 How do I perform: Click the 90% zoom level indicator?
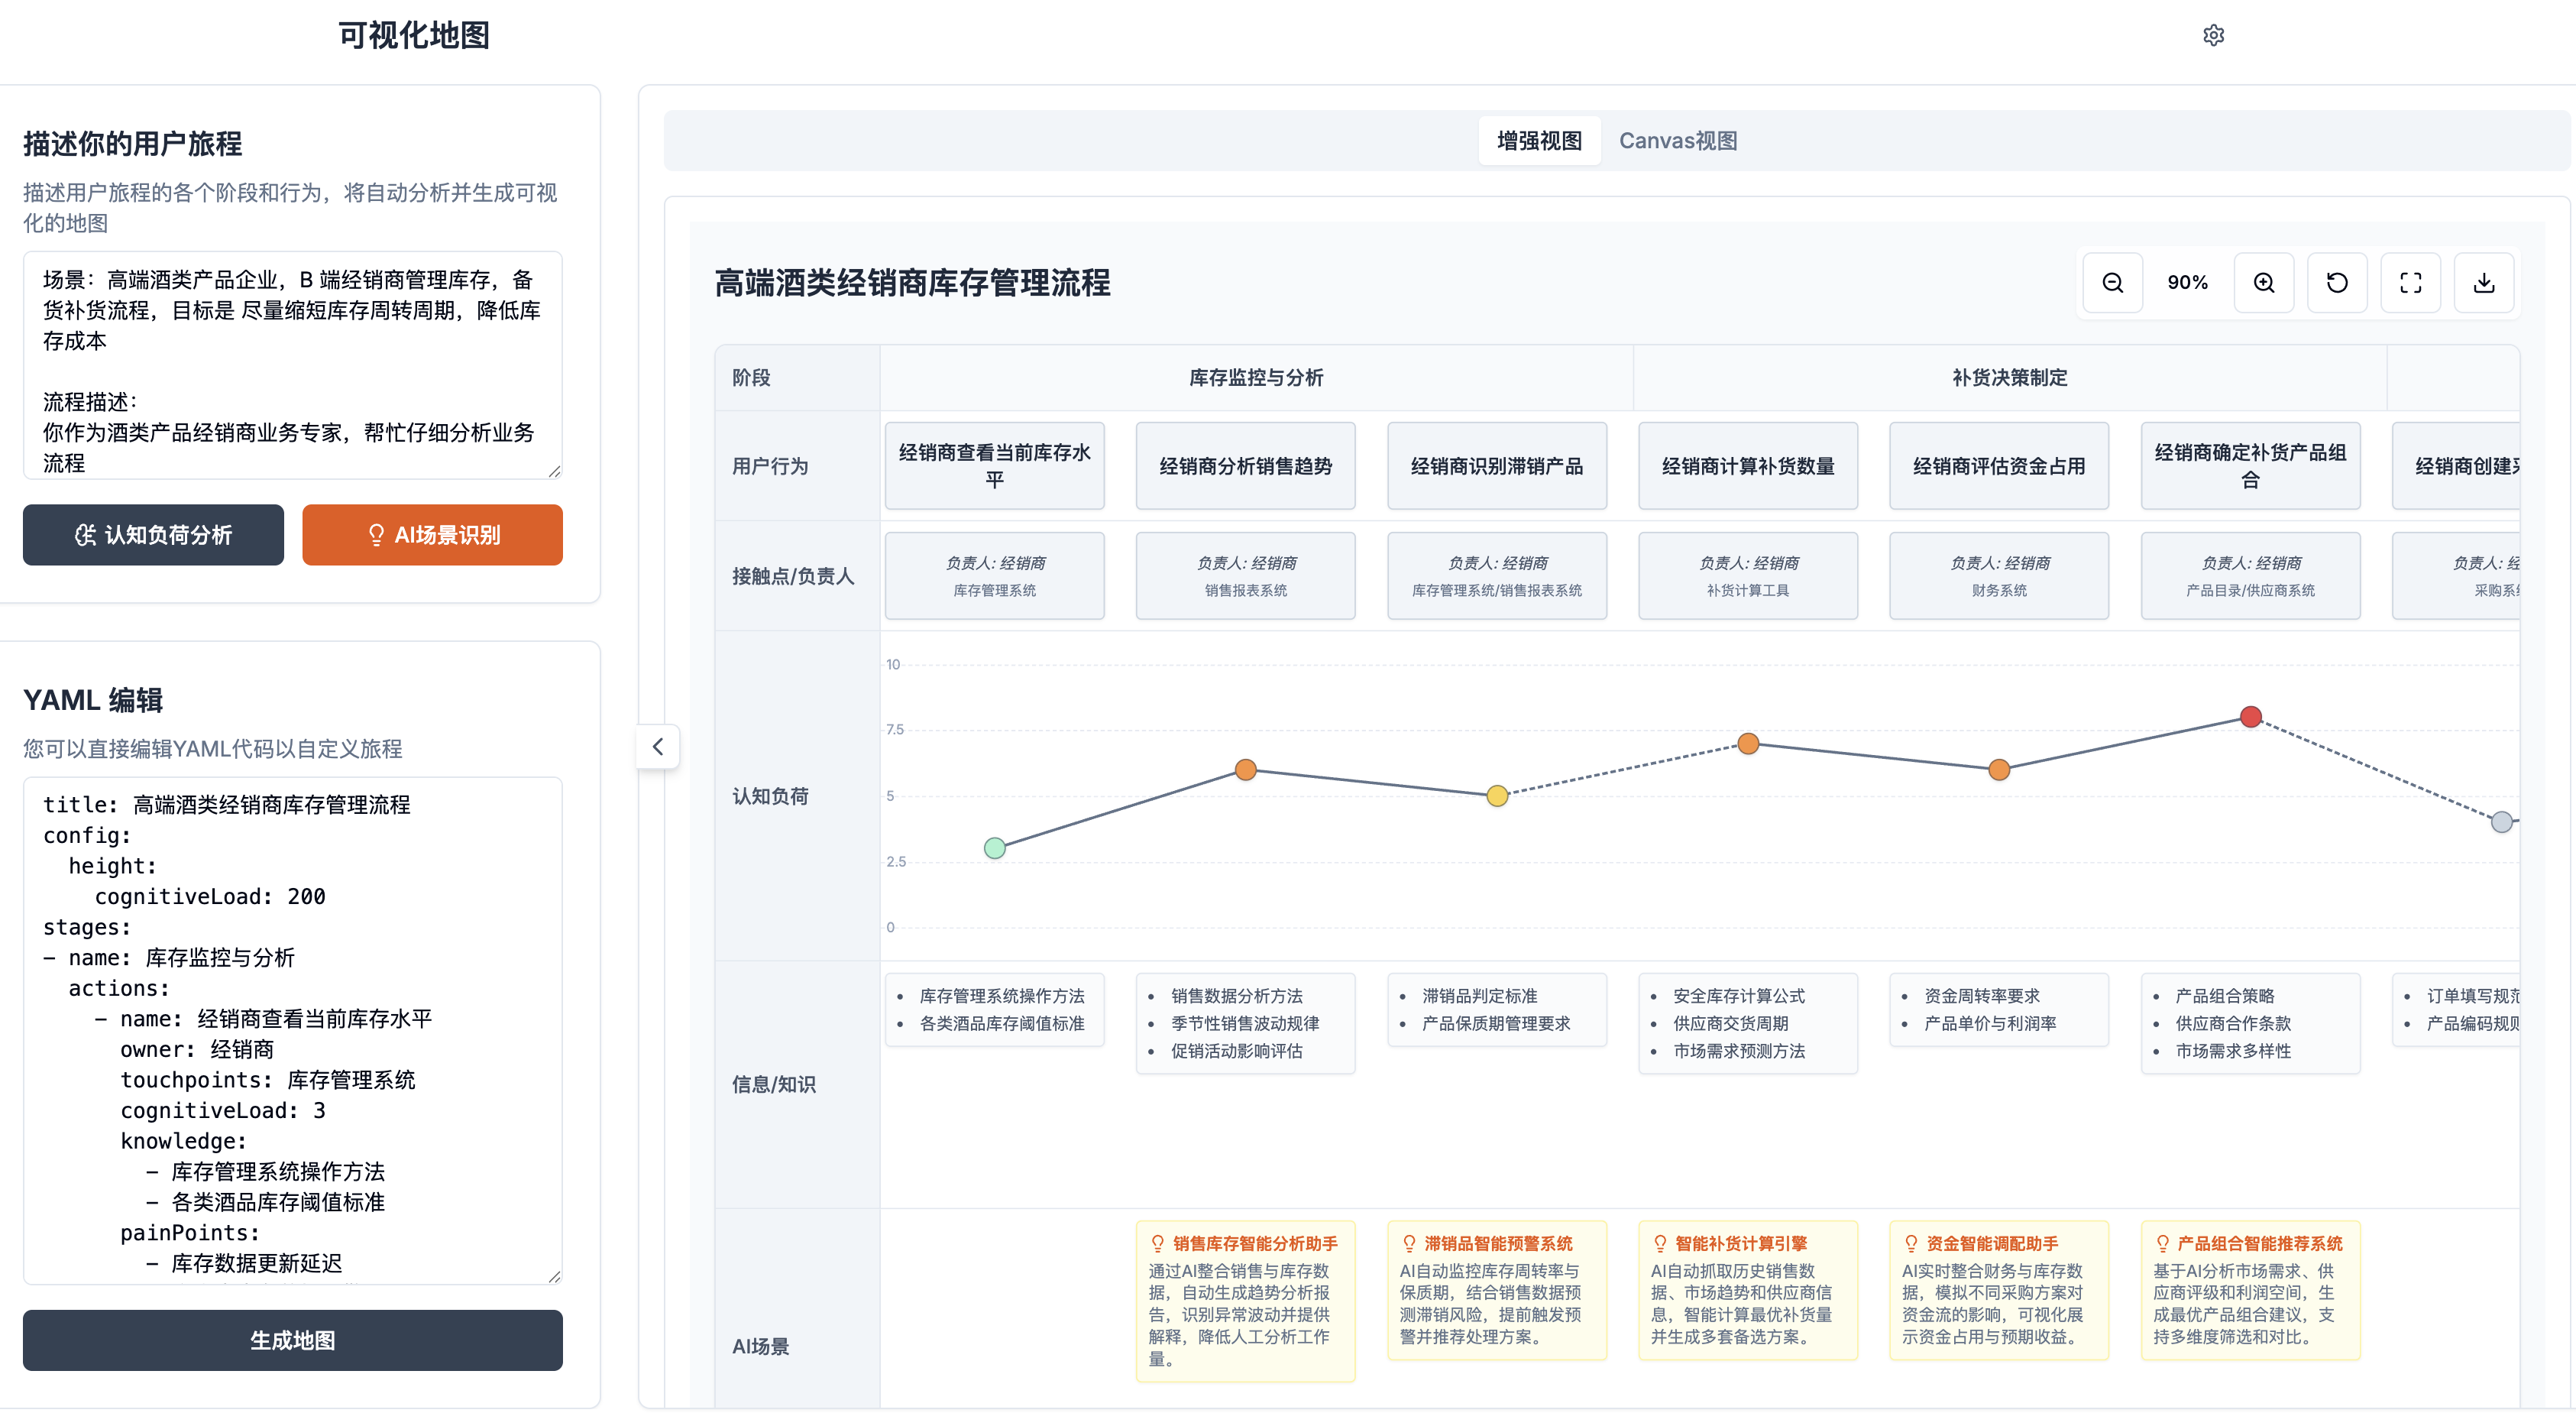(x=2187, y=283)
